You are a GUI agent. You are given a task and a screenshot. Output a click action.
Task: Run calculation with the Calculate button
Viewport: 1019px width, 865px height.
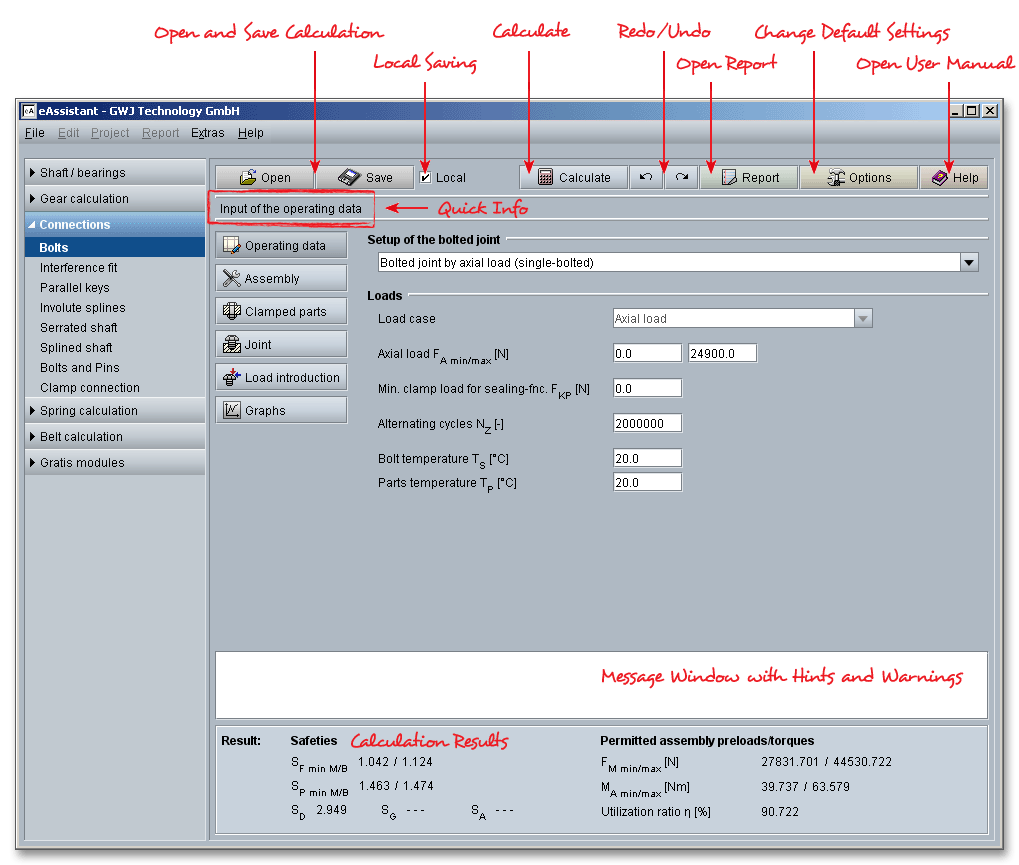pyautogui.click(x=573, y=177)
